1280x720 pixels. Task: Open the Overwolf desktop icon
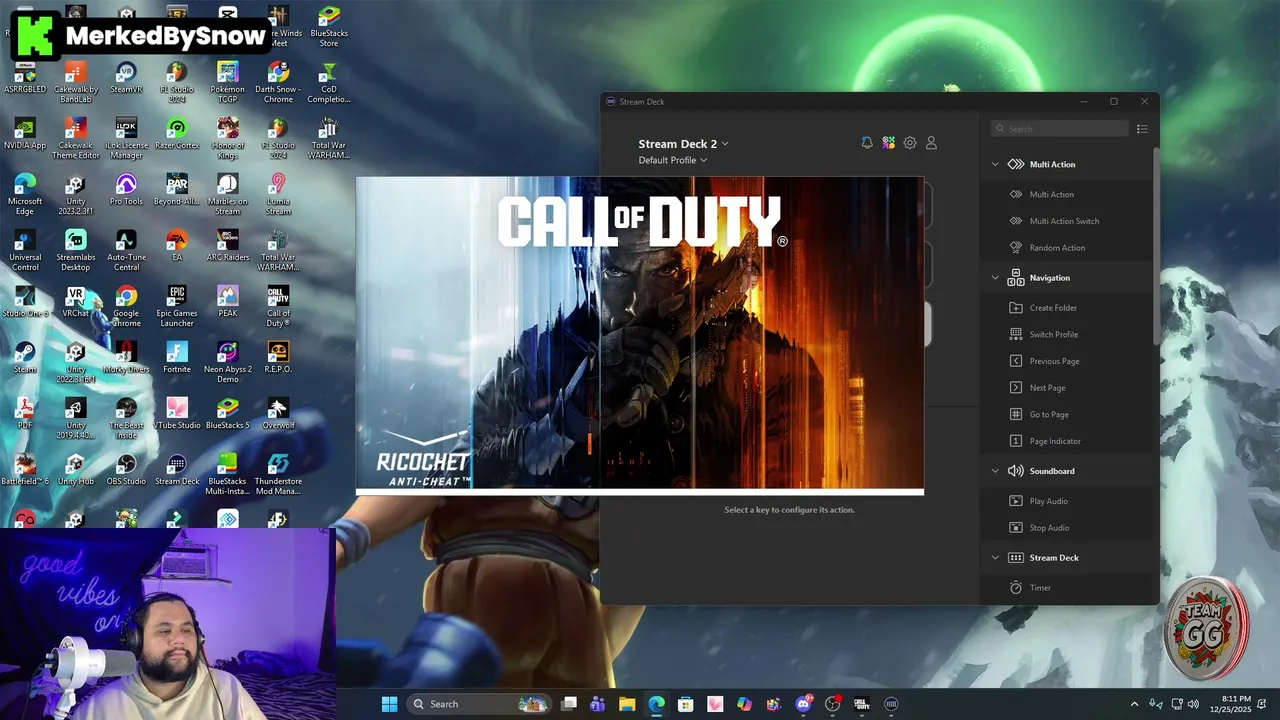(278, 414)
